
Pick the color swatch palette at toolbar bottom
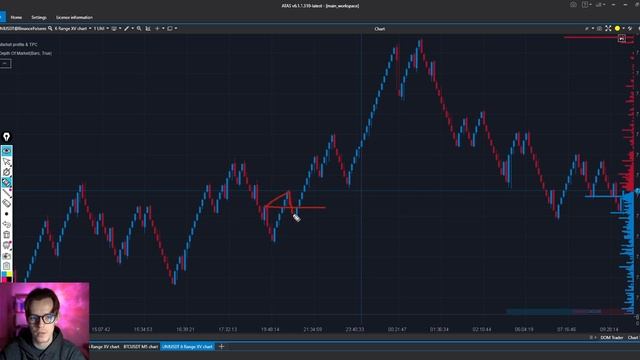[7, 276]
